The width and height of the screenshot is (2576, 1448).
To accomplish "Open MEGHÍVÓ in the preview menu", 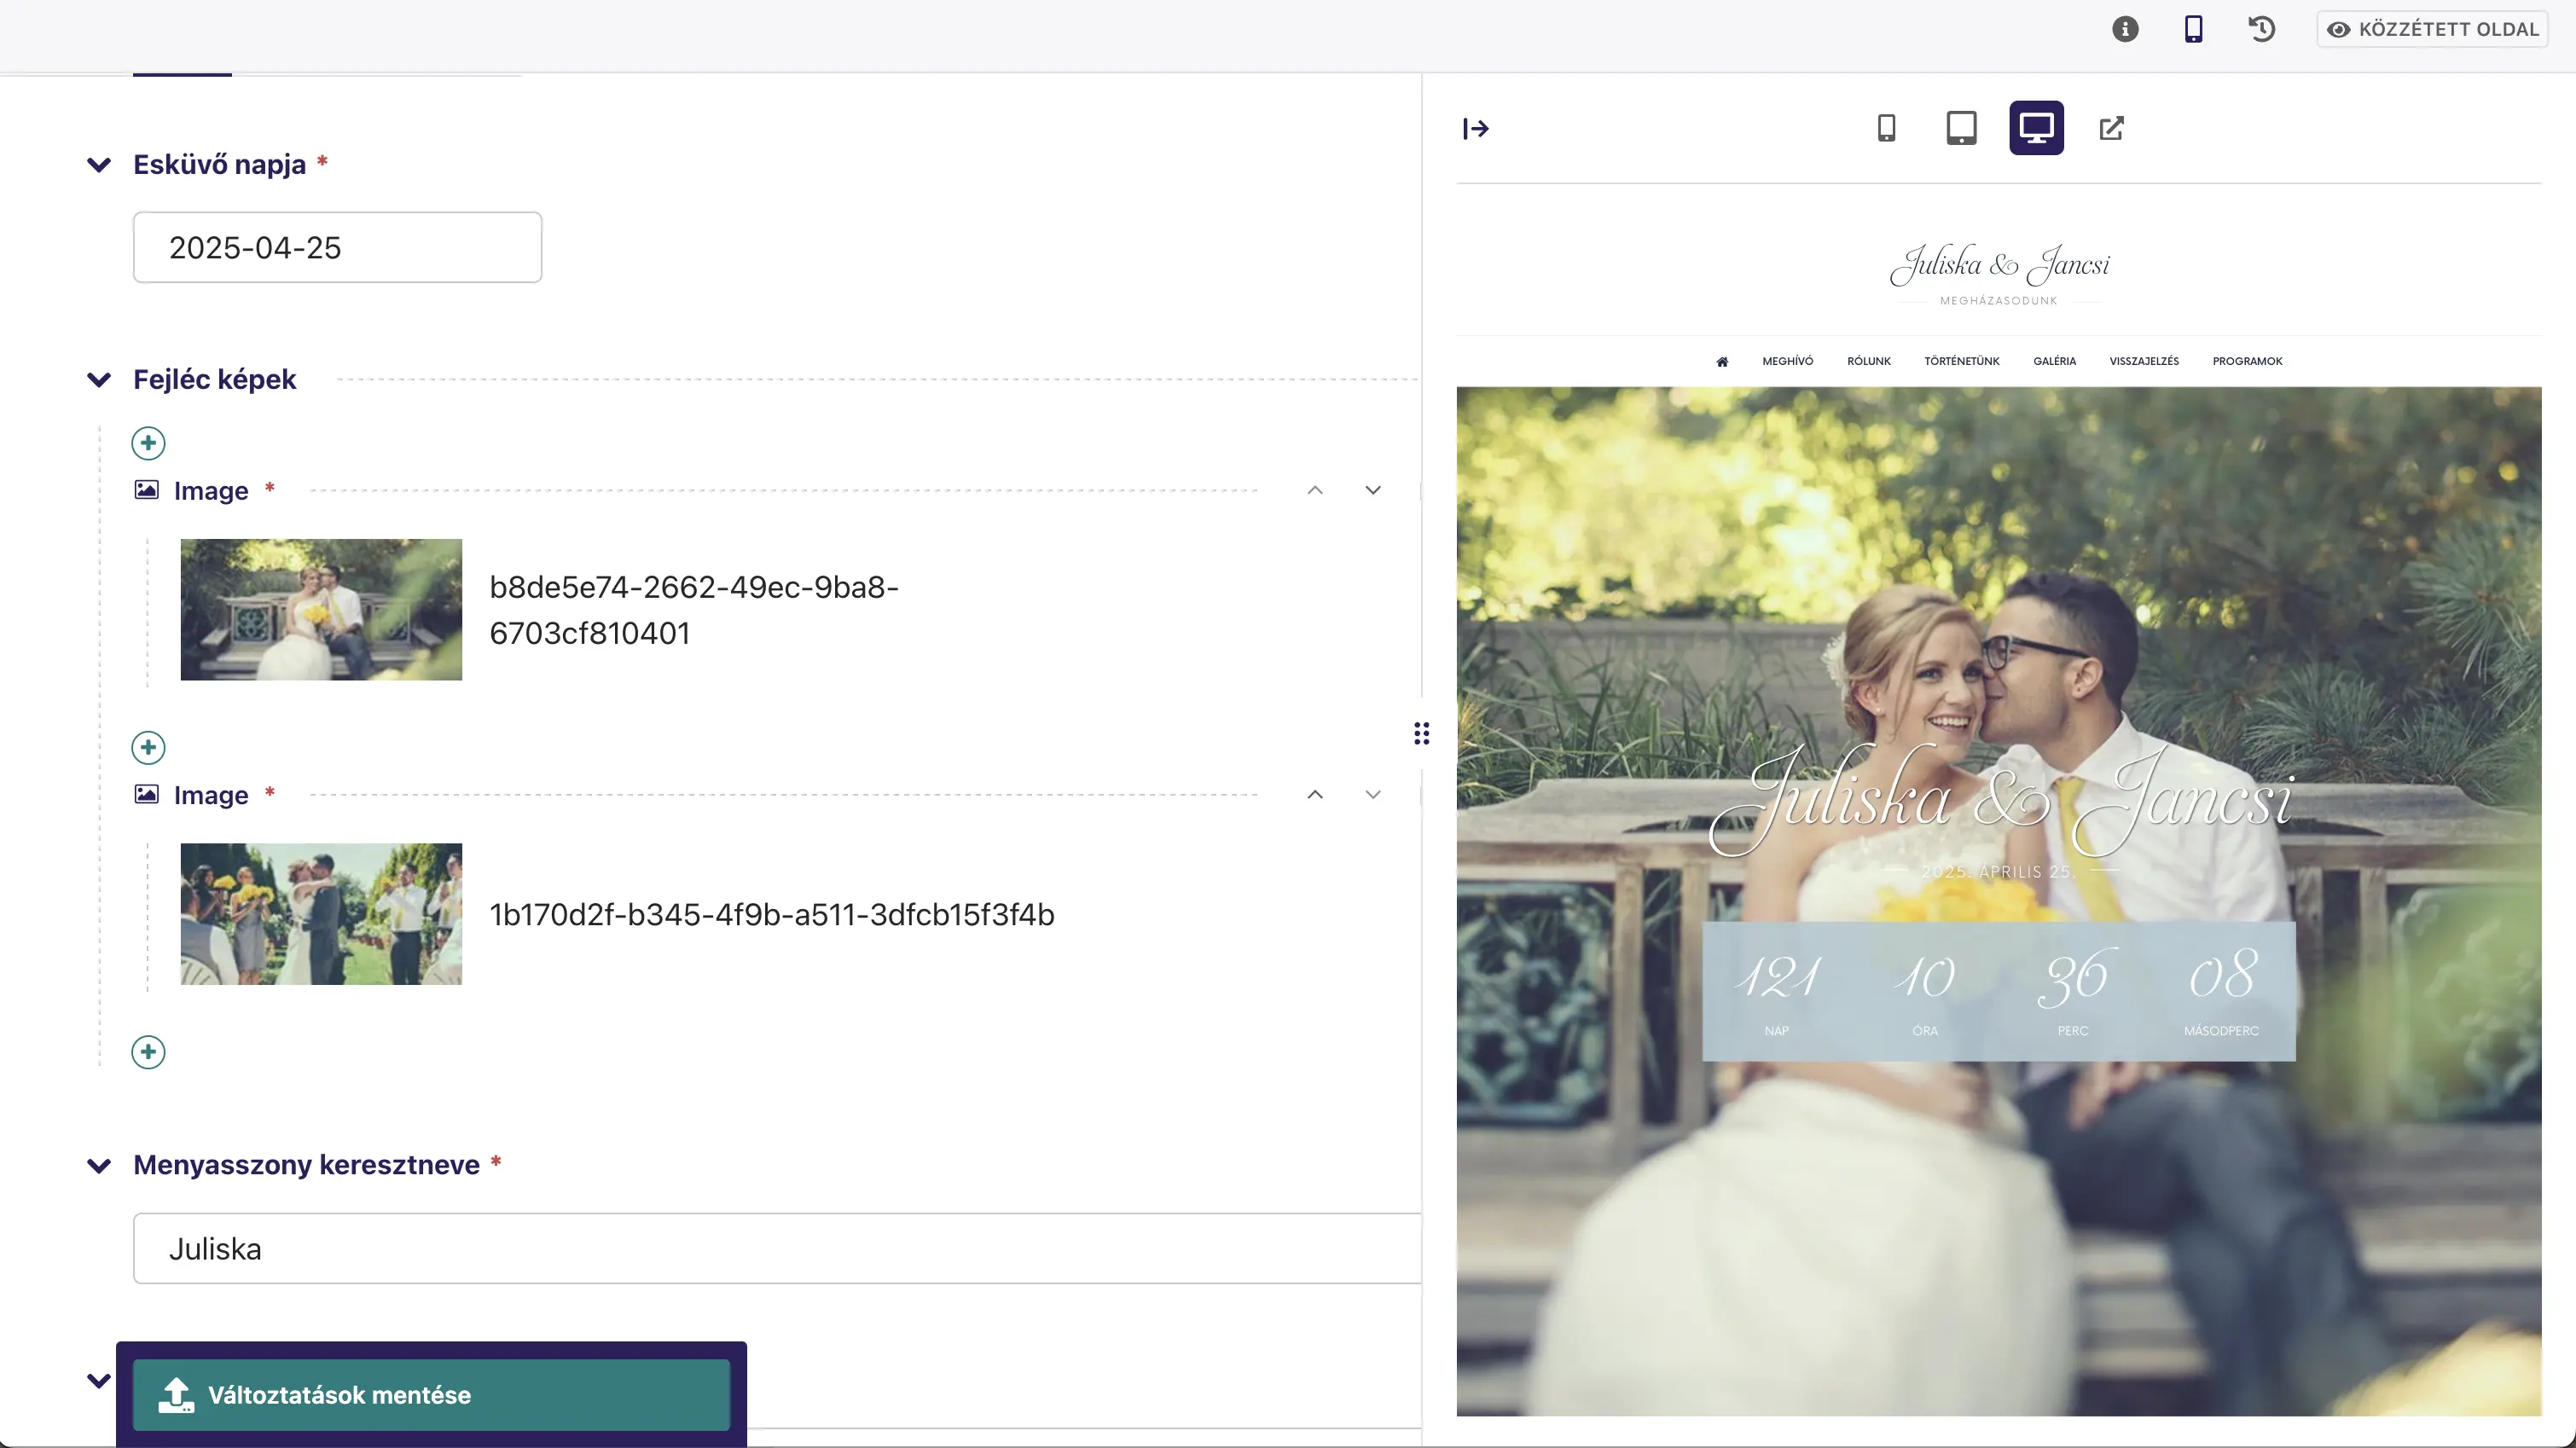I will 1788,361.
